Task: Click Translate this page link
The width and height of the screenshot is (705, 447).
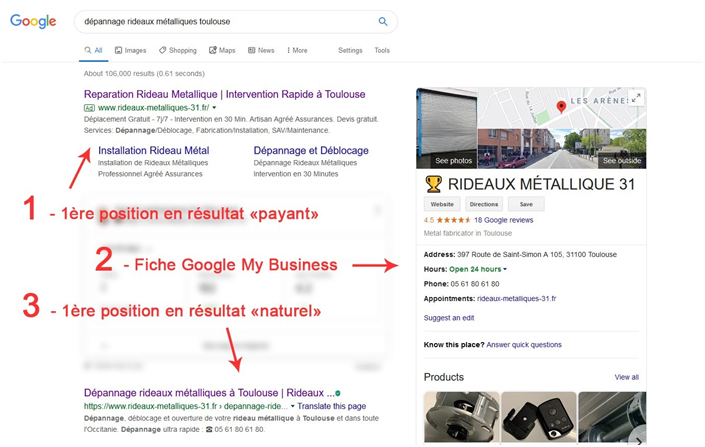Action: pyautogui.click(x=331, y=406)
